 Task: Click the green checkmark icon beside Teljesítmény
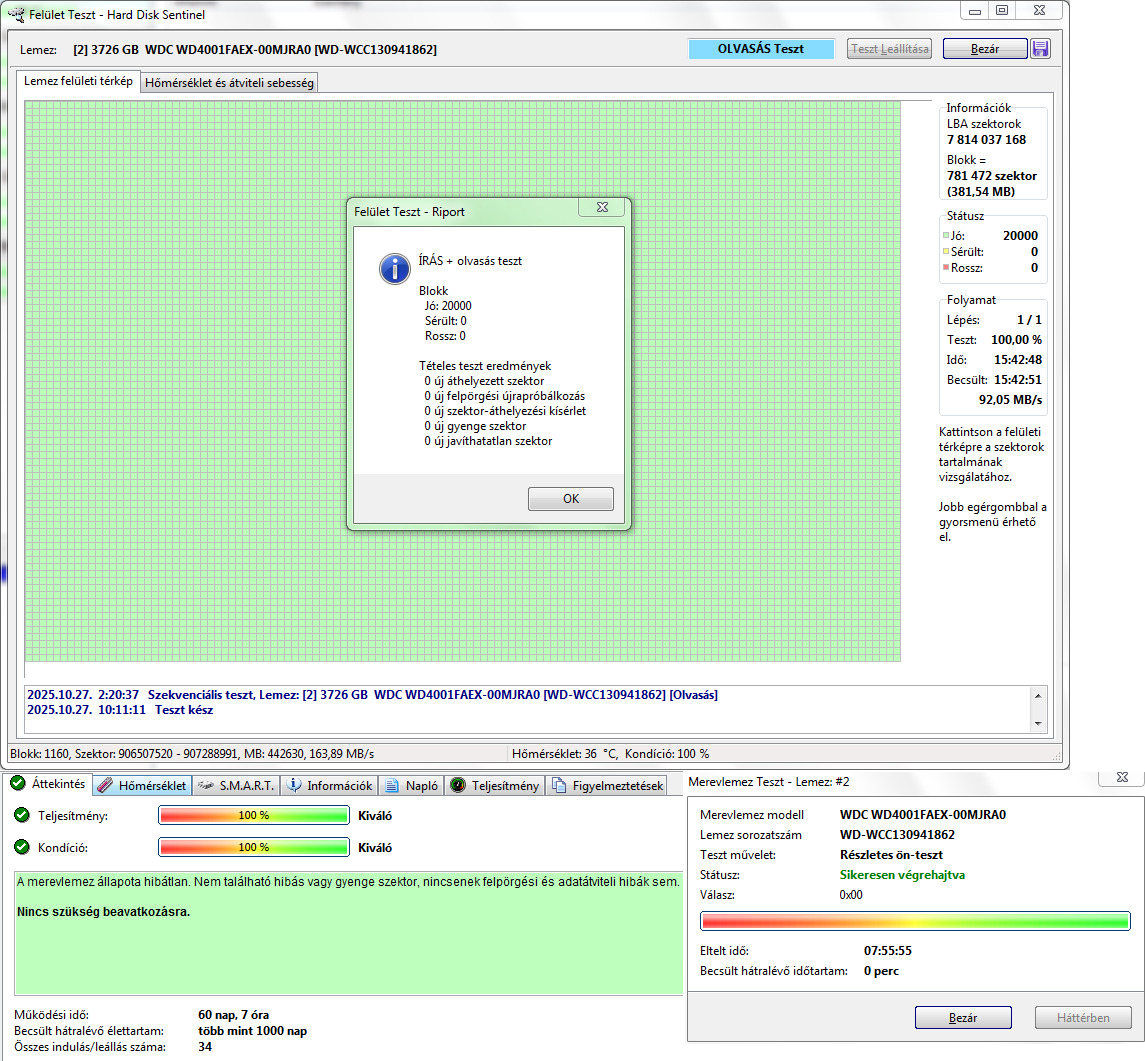[x=22, y=815]
